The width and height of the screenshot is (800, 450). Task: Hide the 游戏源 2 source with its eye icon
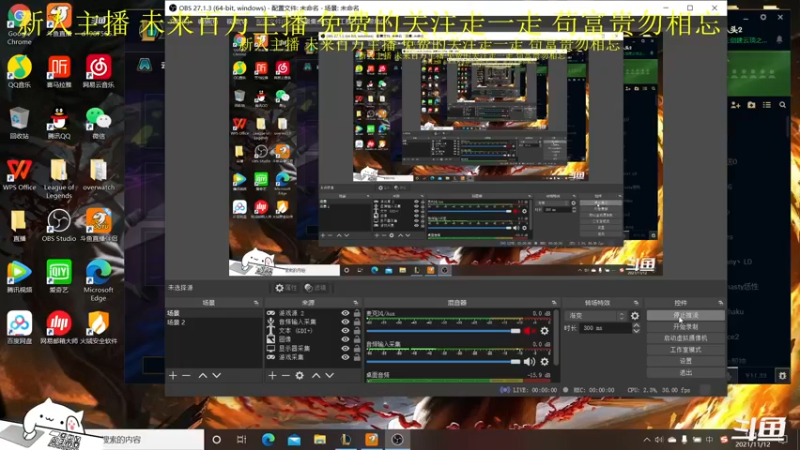point(345,313)
